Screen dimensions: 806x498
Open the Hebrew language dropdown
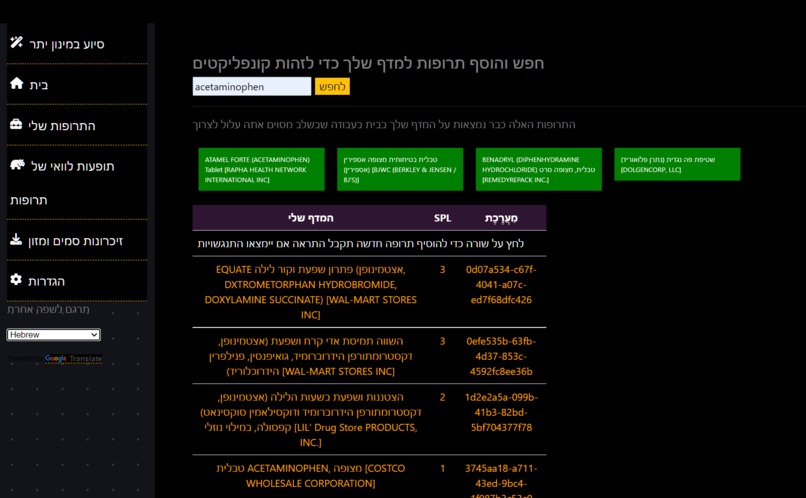click(x=53, y=335)
